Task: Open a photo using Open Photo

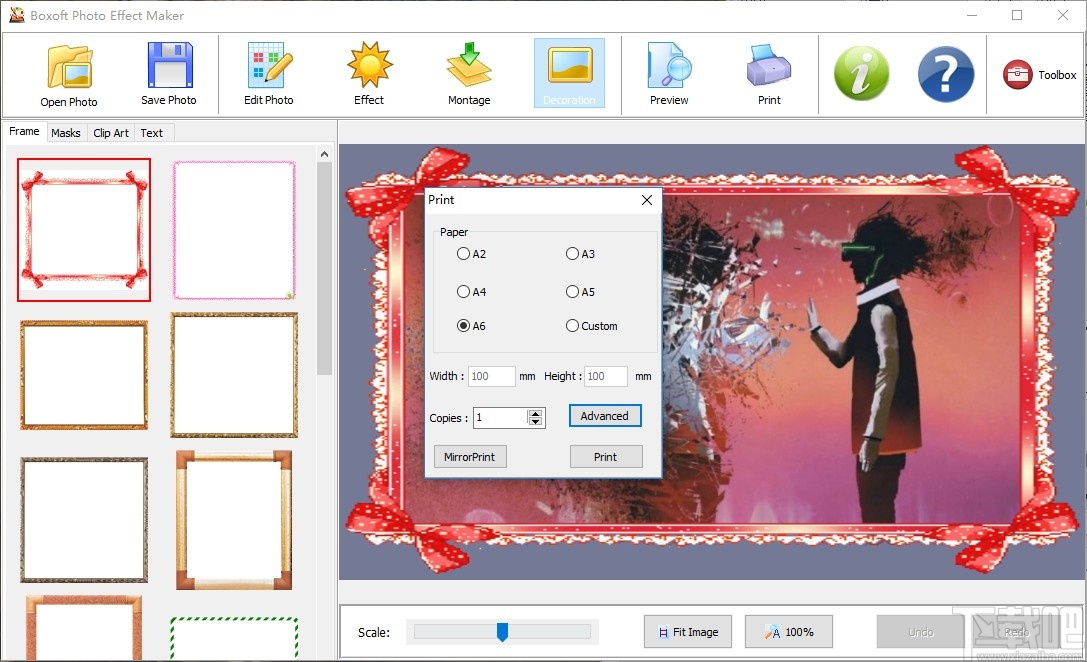Action: tap(68, 74)
